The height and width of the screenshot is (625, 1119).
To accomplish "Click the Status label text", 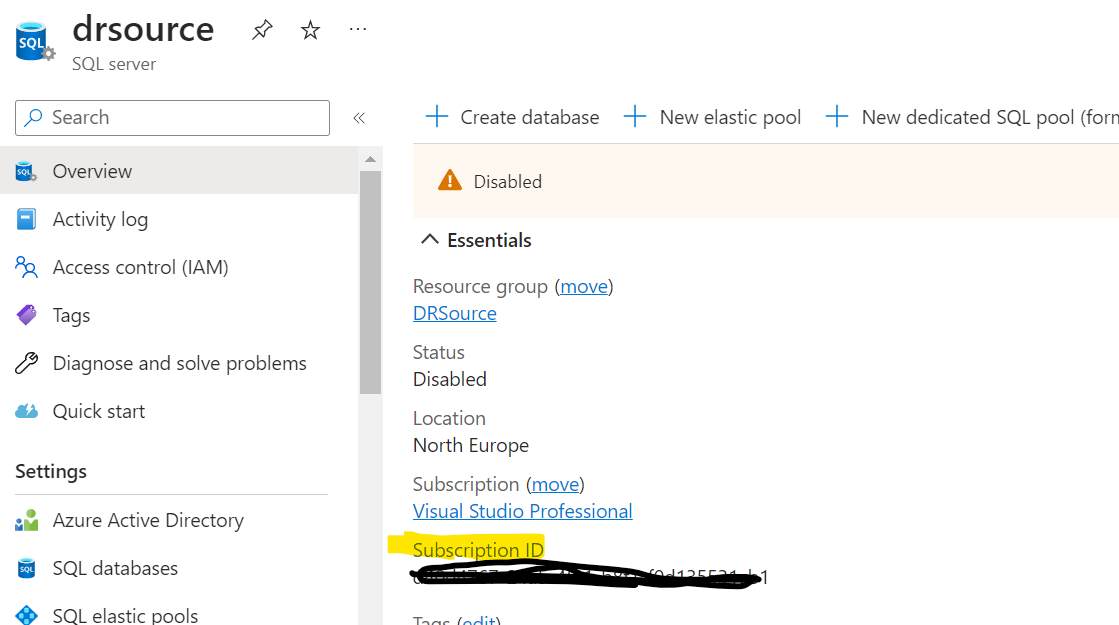I will 438,352.
